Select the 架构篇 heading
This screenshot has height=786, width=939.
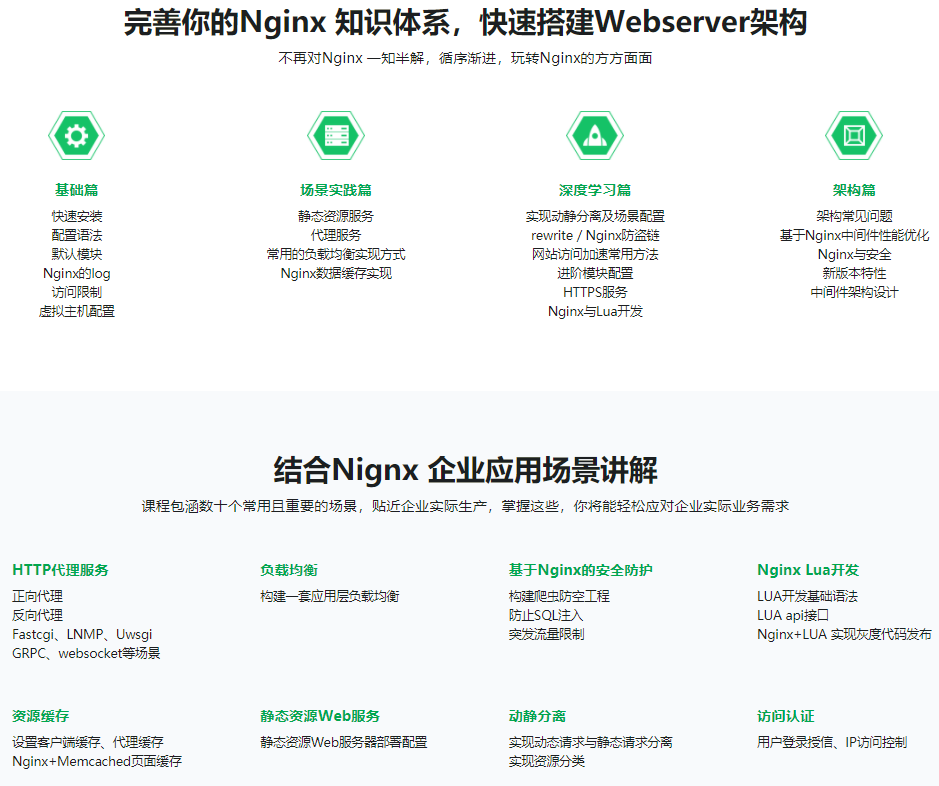click(x=854, y=190)
